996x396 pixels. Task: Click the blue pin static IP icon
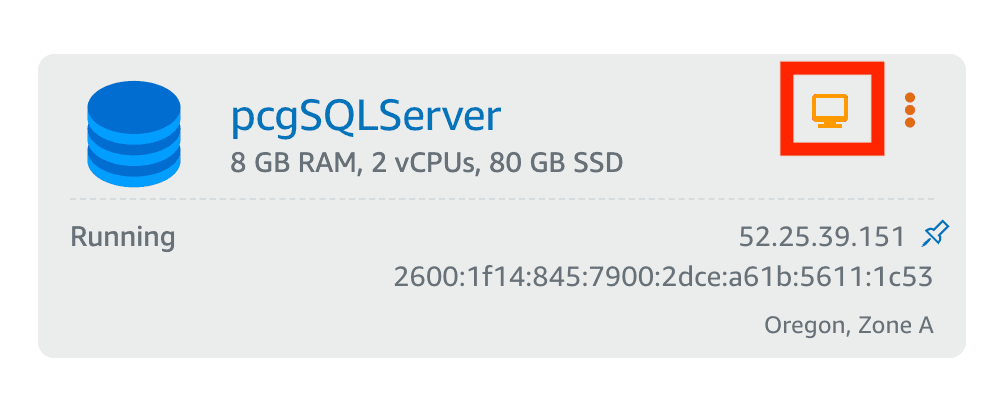(935, 235)
